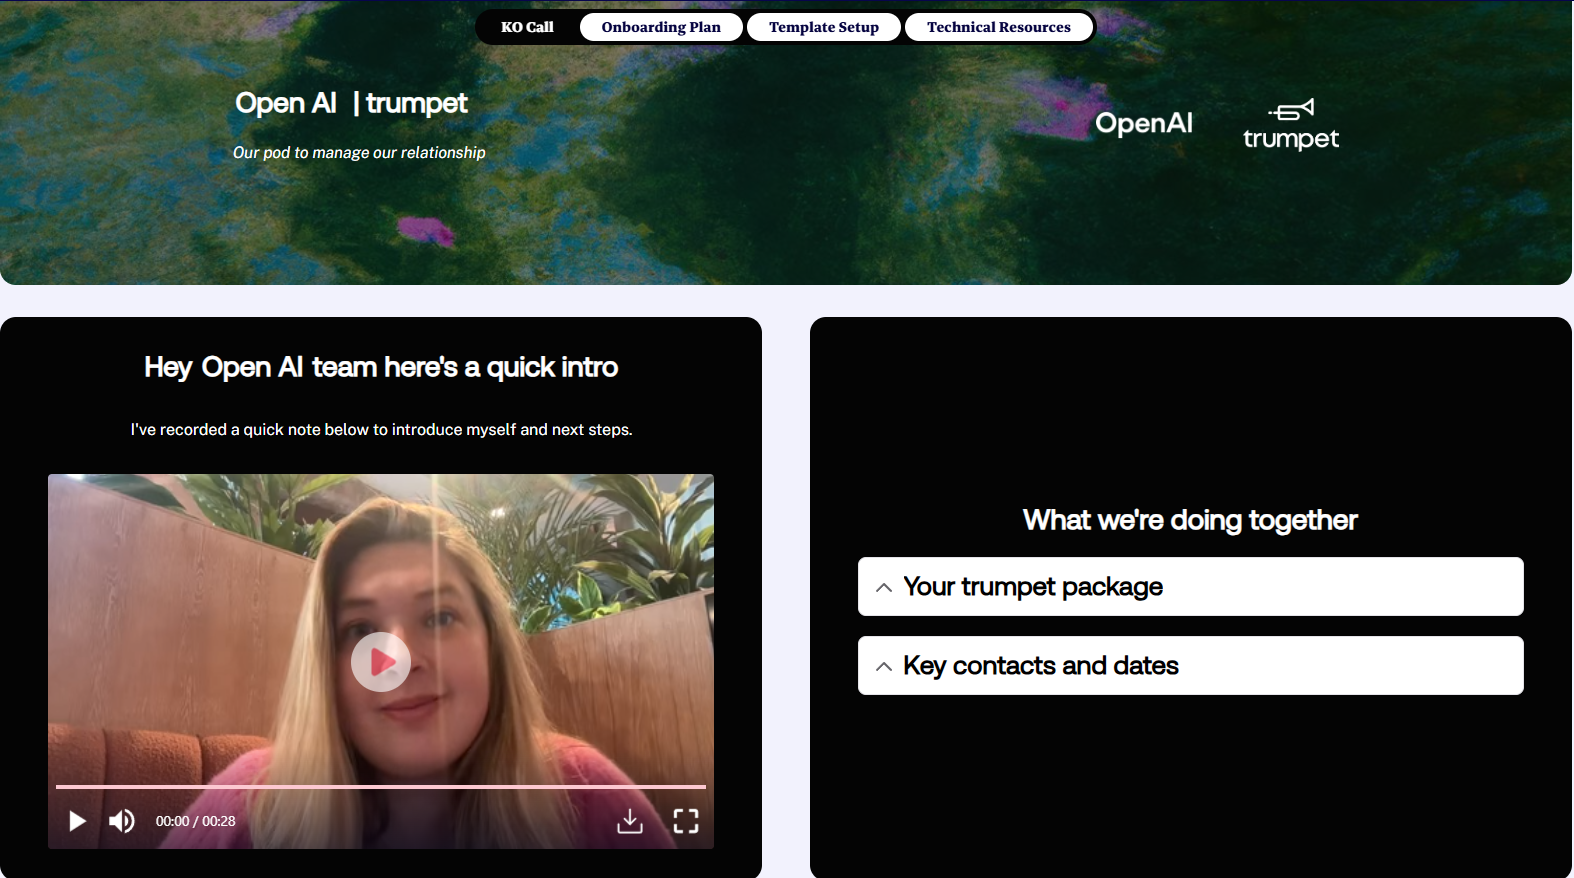Expand the Your trumpet package section
The height and width of the screenshot is (878, 1574).
(x=1191, y=586)
